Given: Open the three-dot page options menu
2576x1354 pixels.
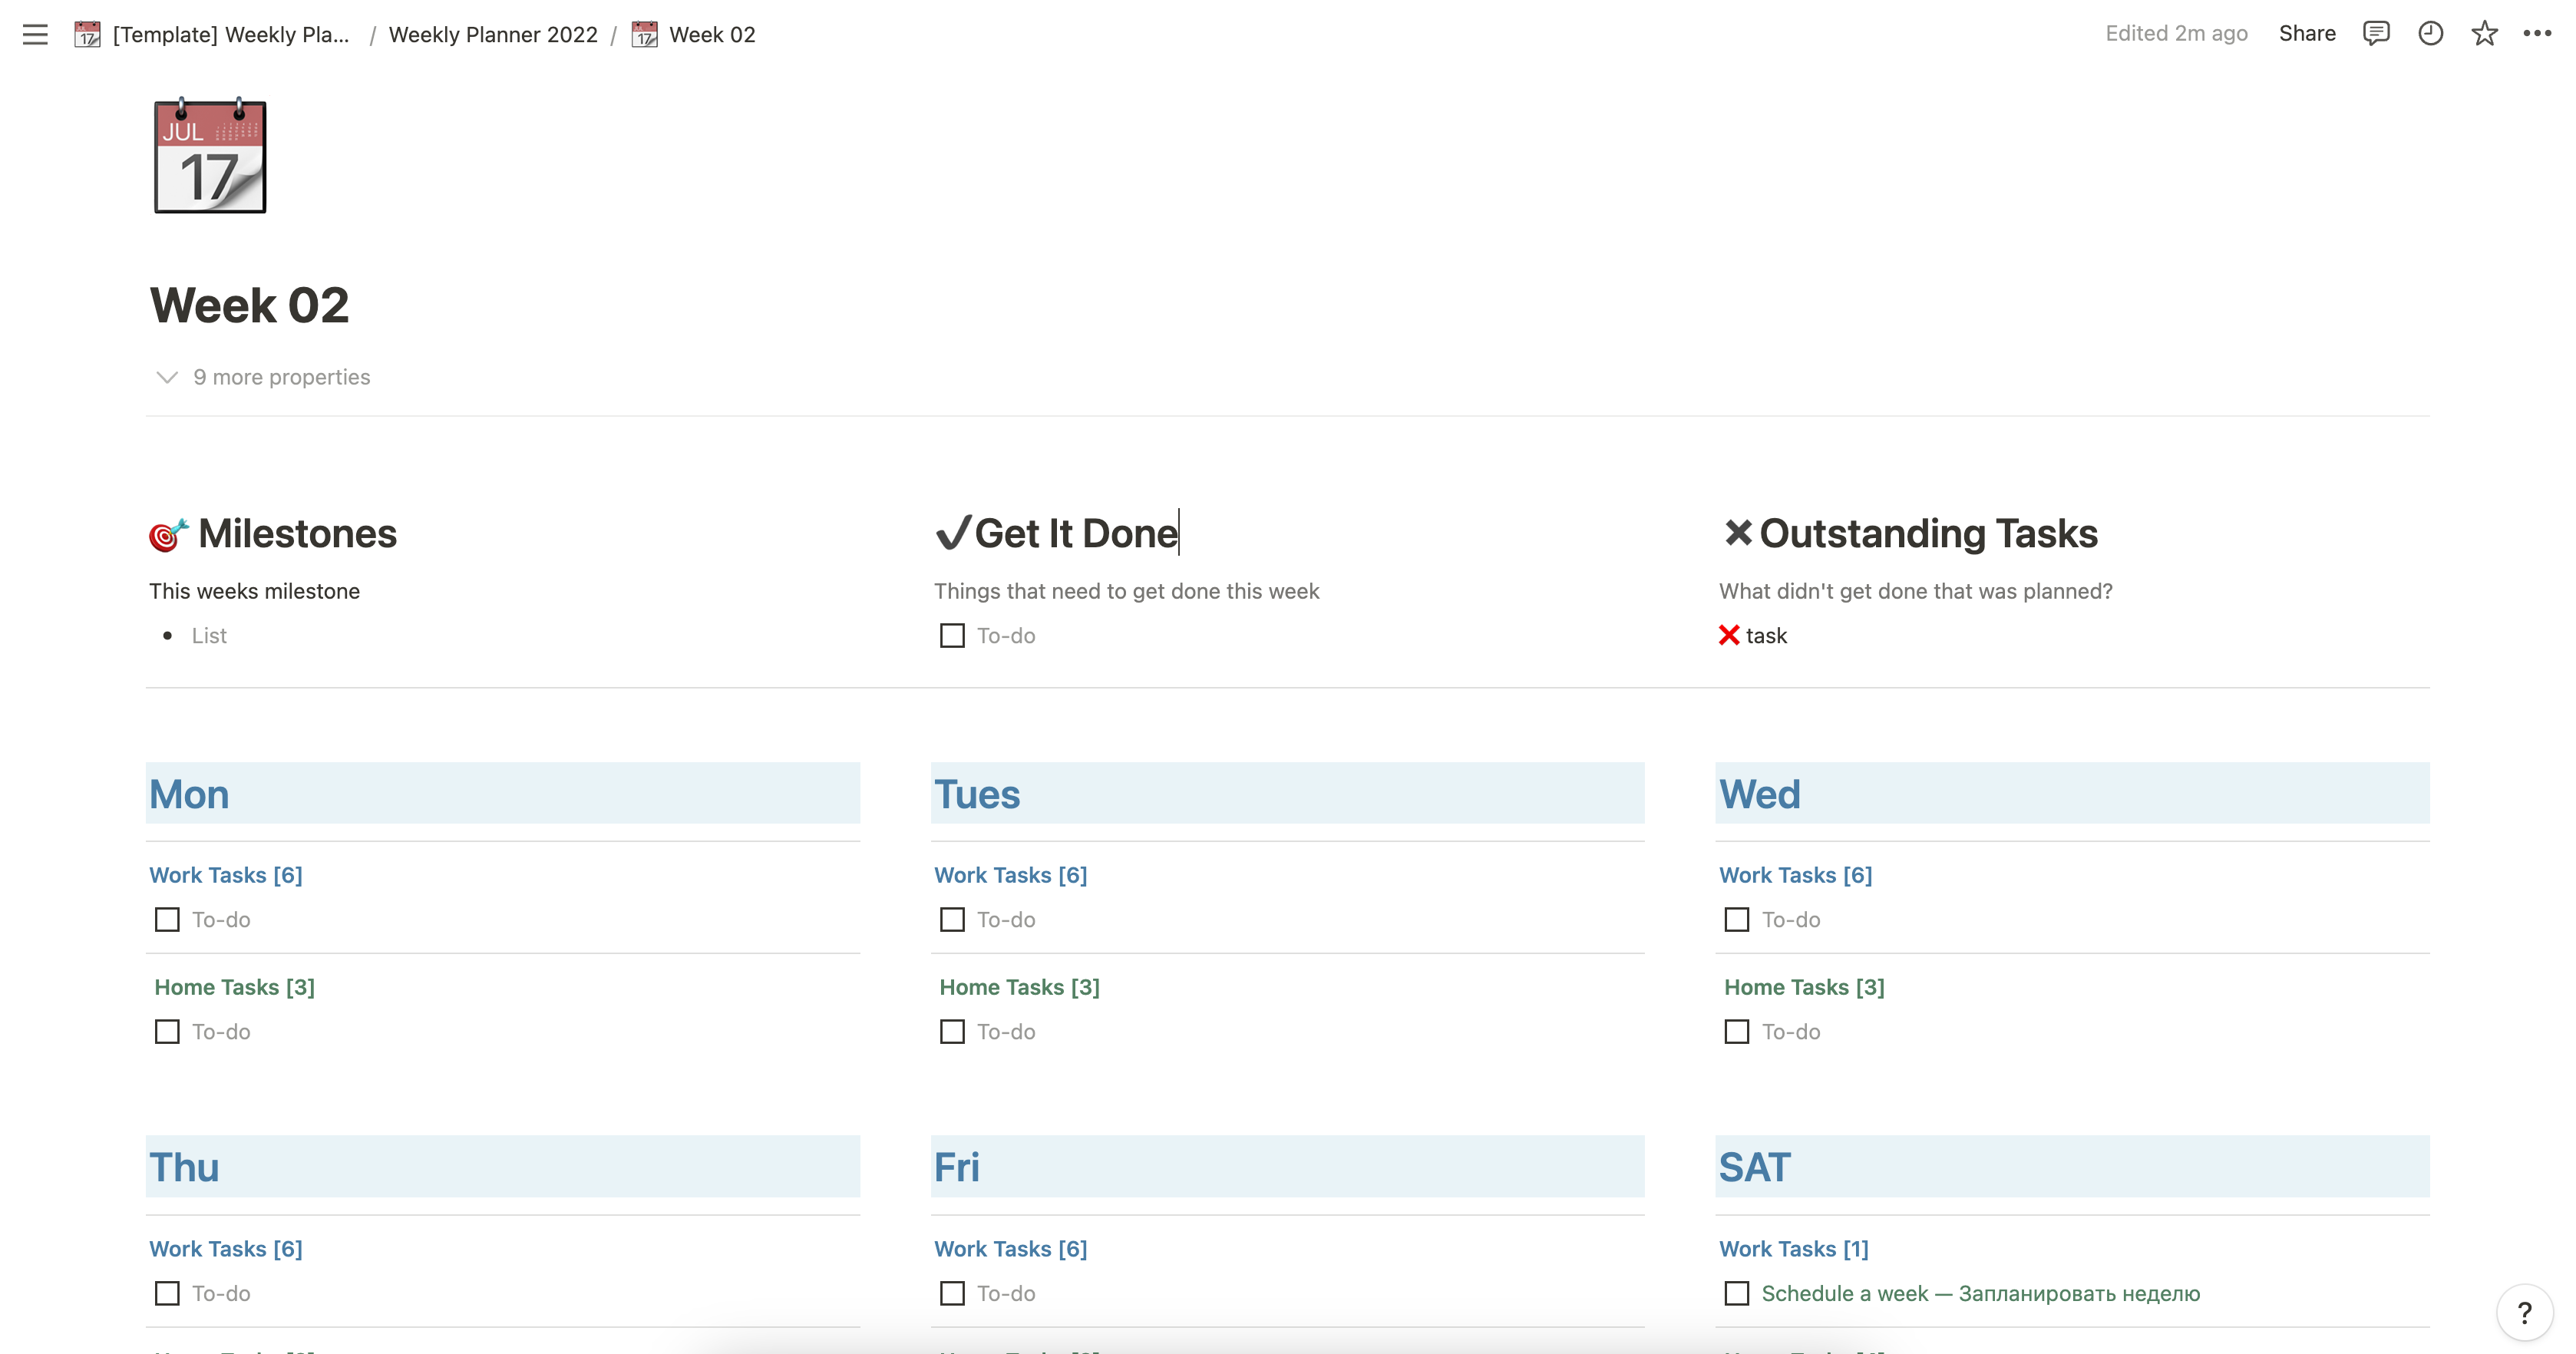Looking at the screenshot, I should click(2537, 33).
